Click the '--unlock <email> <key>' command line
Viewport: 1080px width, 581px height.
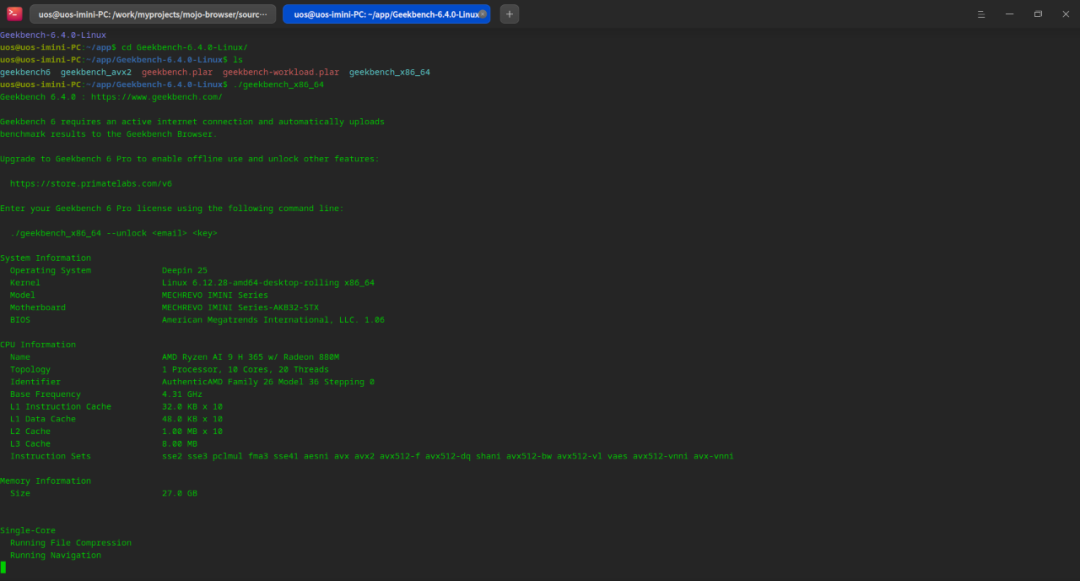(x=114, y=233)
